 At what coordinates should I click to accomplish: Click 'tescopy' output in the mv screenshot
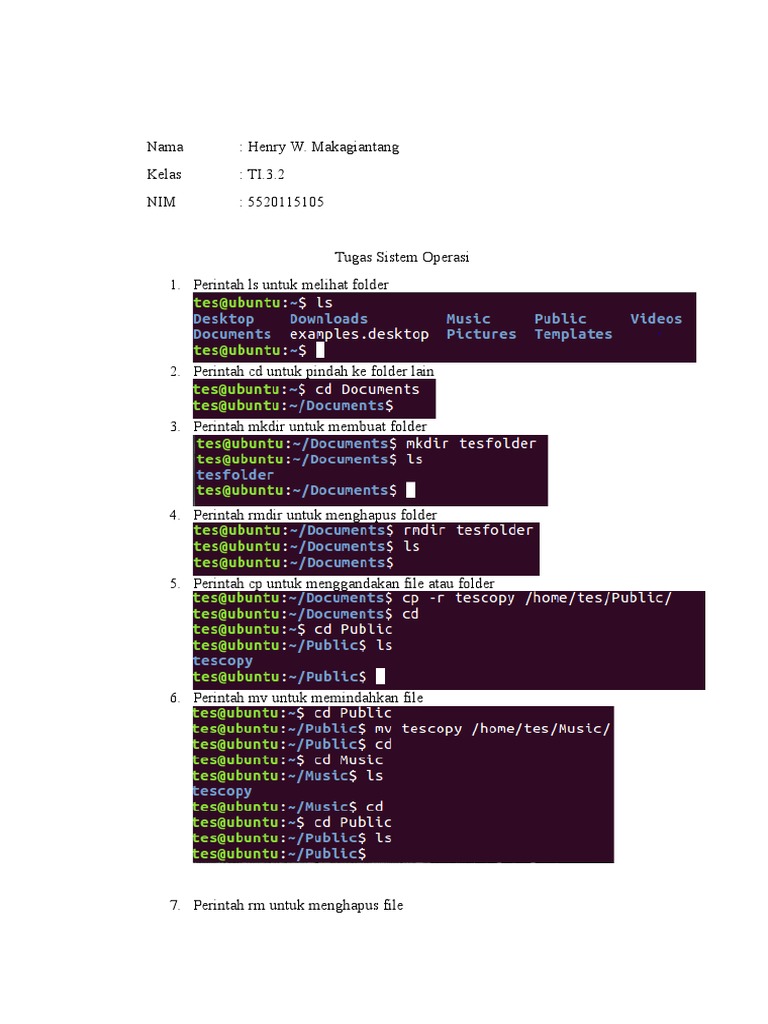(x=222, y=792)
